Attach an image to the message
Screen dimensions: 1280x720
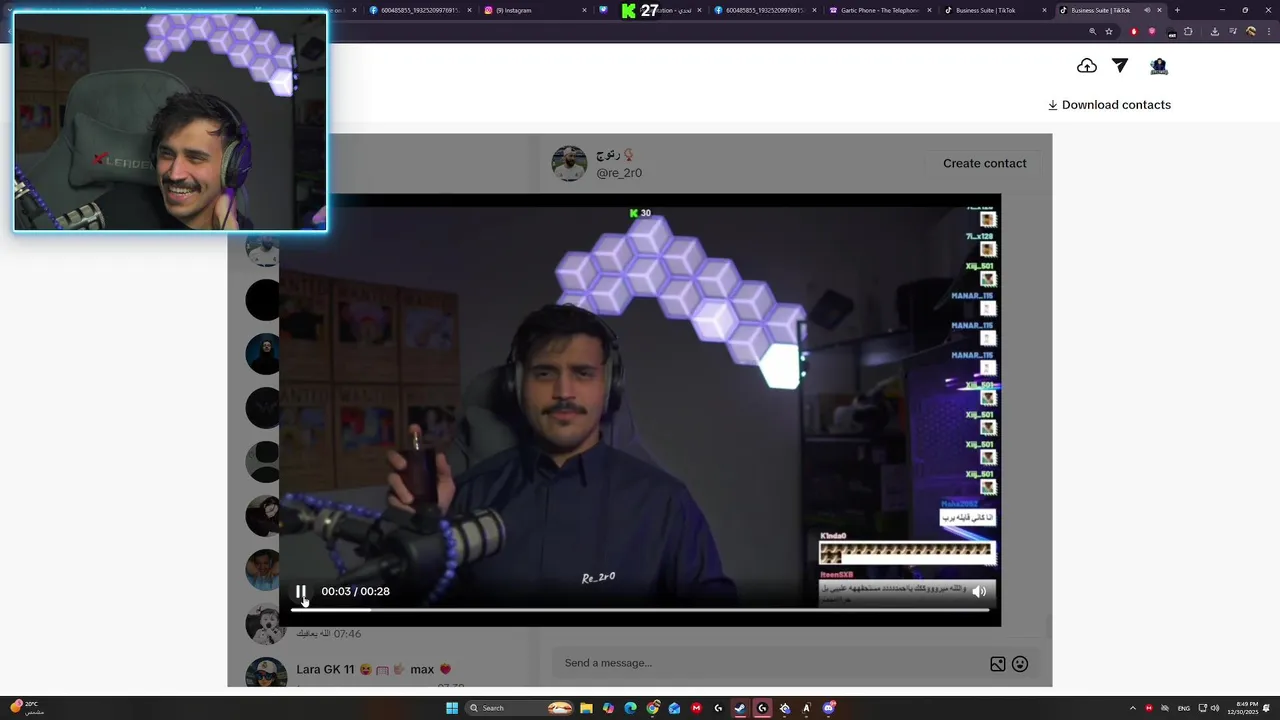pos(997,664)
